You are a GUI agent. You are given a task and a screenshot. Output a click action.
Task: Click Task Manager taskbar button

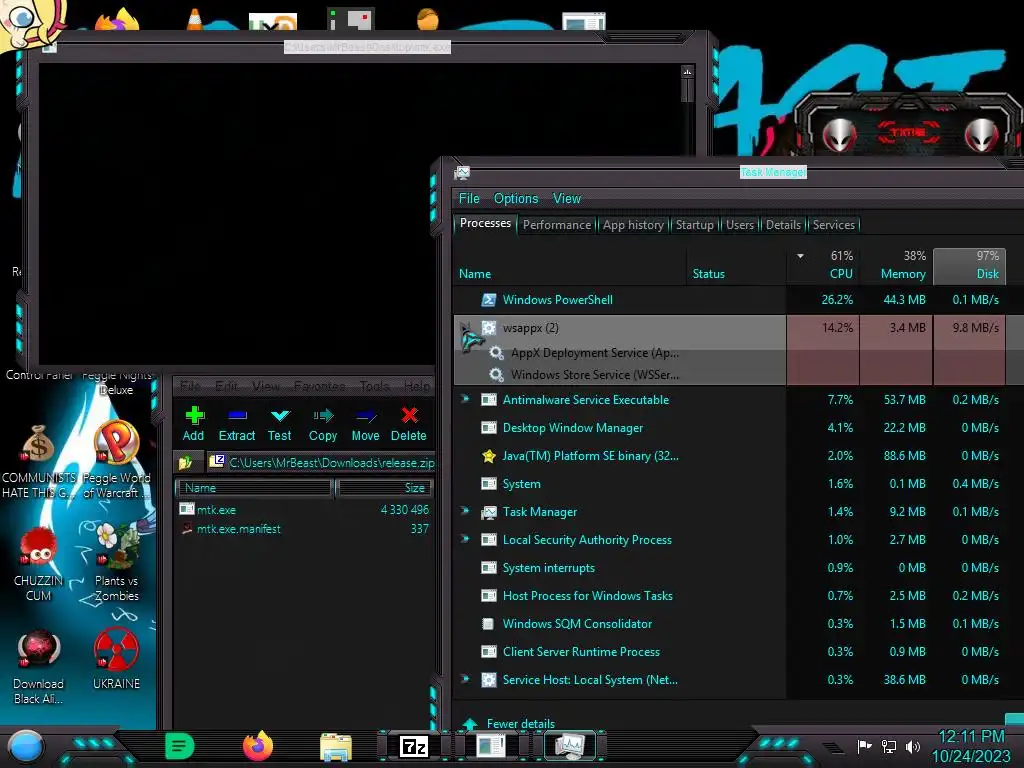click(569, 746)
